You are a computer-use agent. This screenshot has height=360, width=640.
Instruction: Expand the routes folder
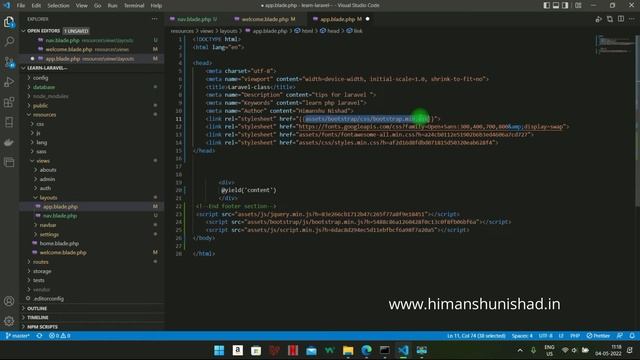(x=40, y=262)
